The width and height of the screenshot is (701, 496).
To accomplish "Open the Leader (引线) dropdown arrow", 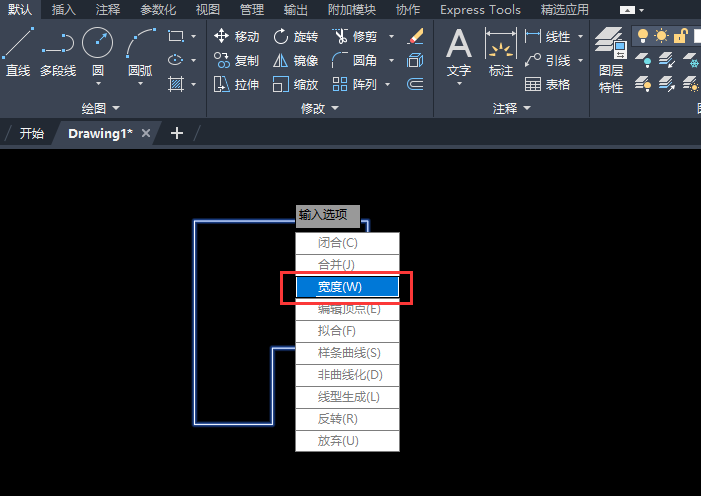I will 580,60.
